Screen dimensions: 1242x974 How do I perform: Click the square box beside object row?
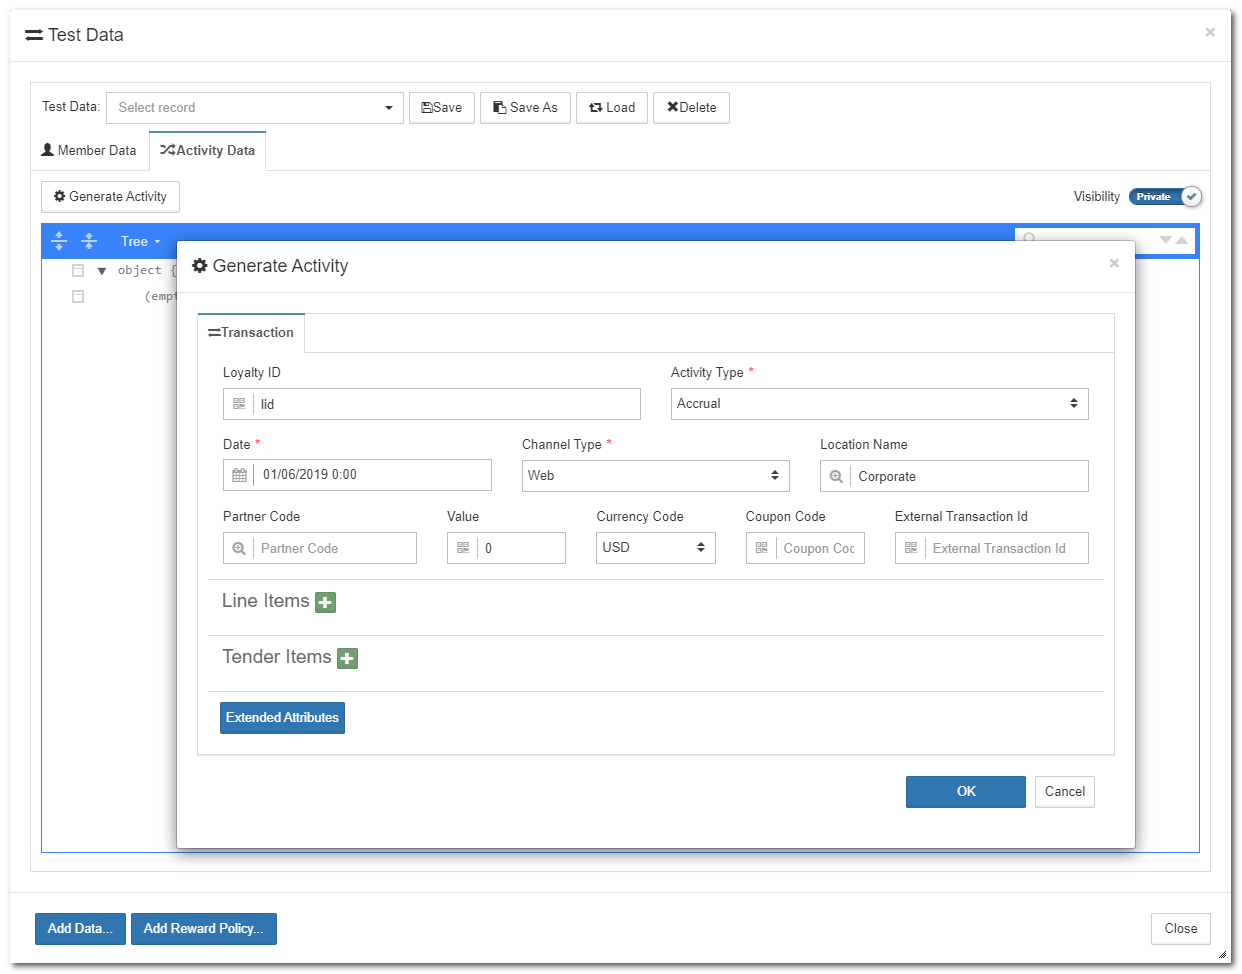pyautogui.click(x=78, y=270)
